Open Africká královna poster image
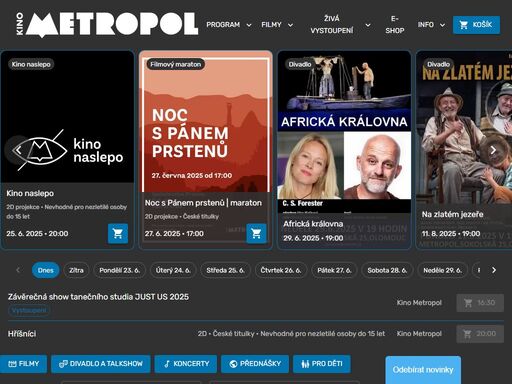This screenshot has height=384, width=512. [344, 132]
